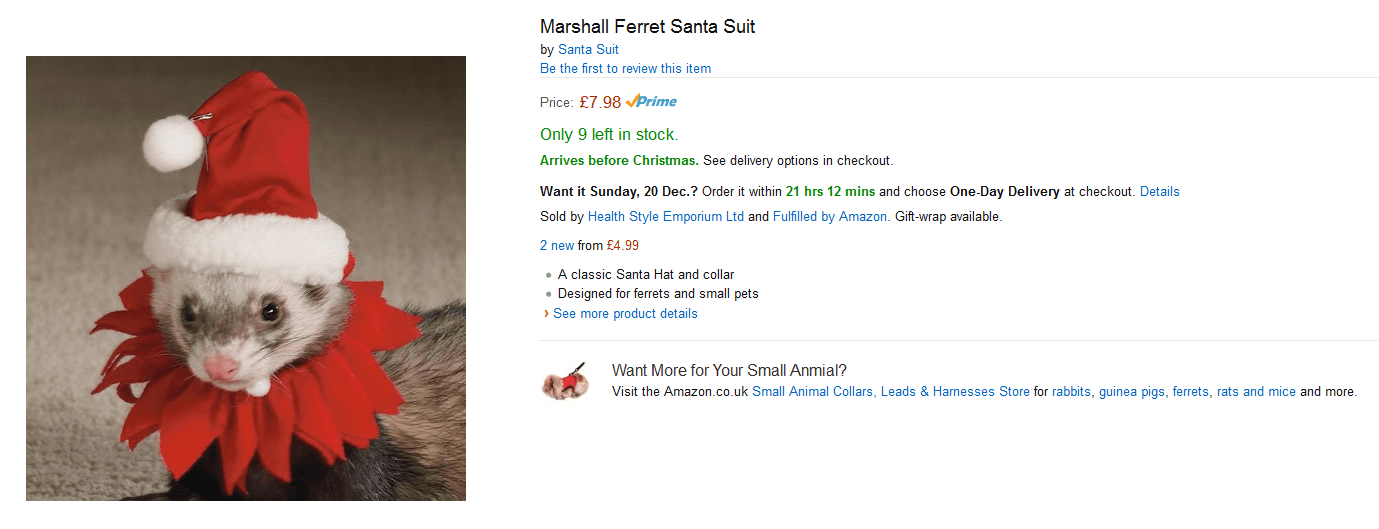Click the Details link for delivery
This screenshot has height=529, width=1379.
[1159, 191]
